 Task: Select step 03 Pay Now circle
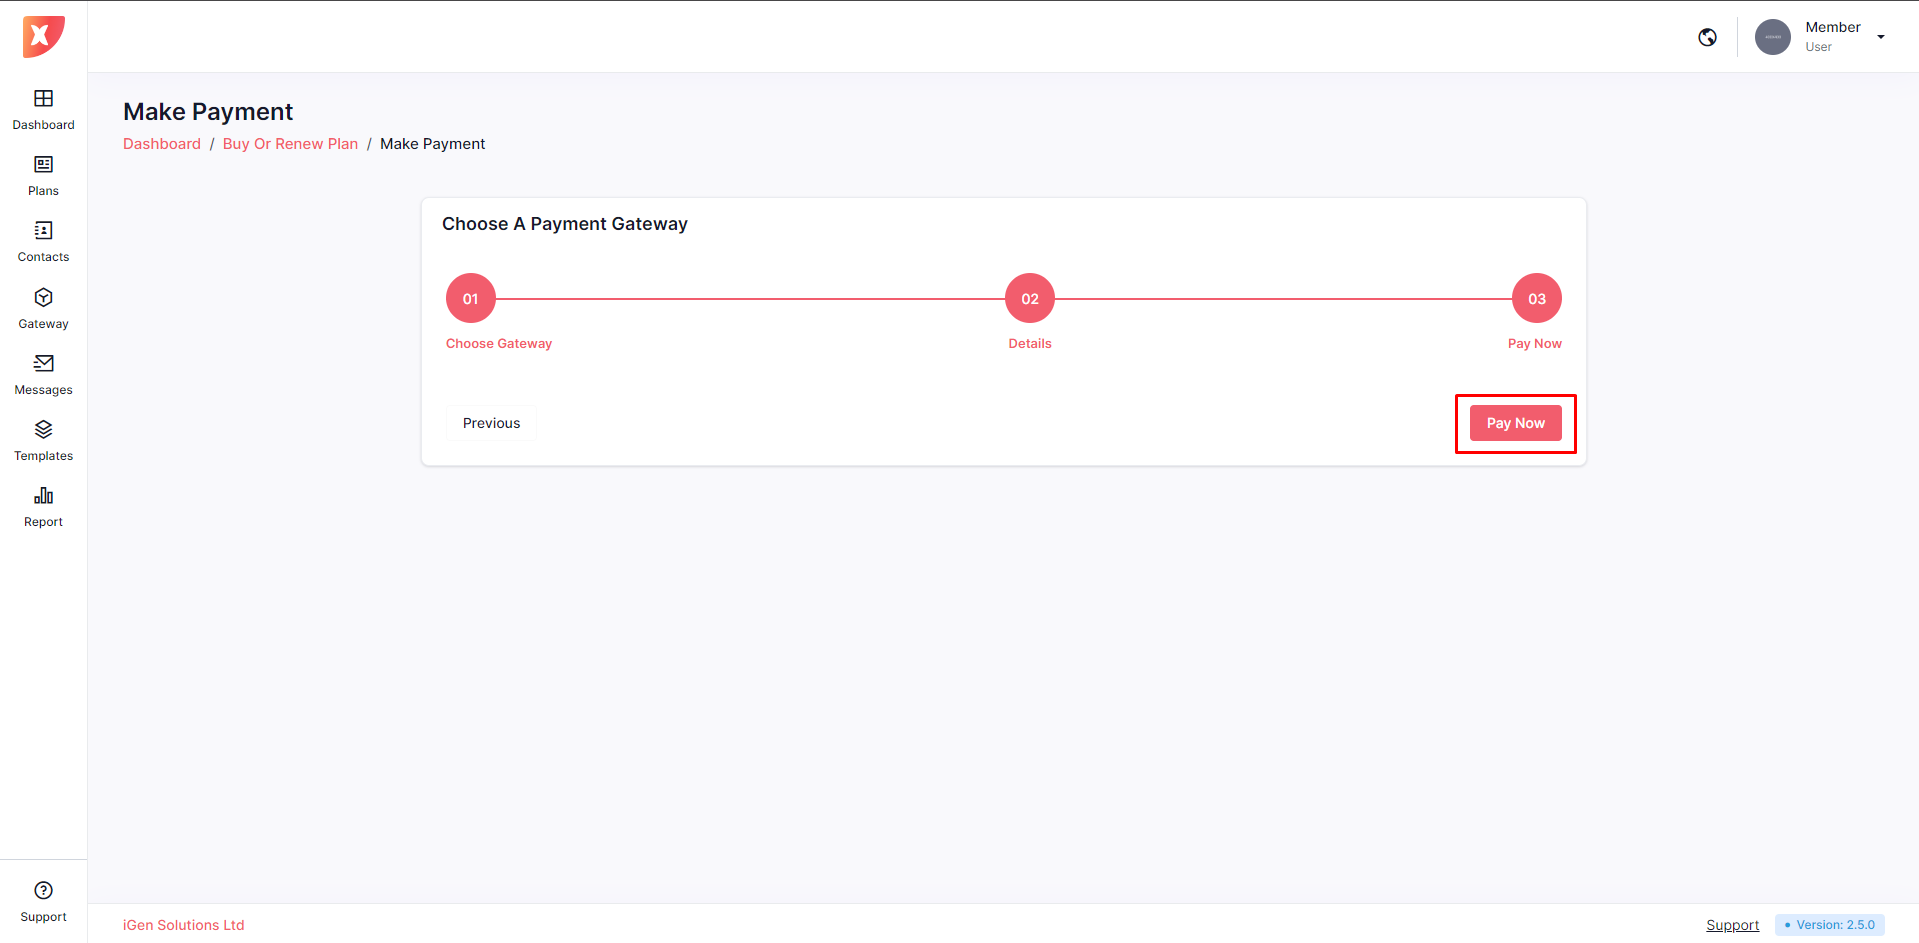[x=1537, y=298]
